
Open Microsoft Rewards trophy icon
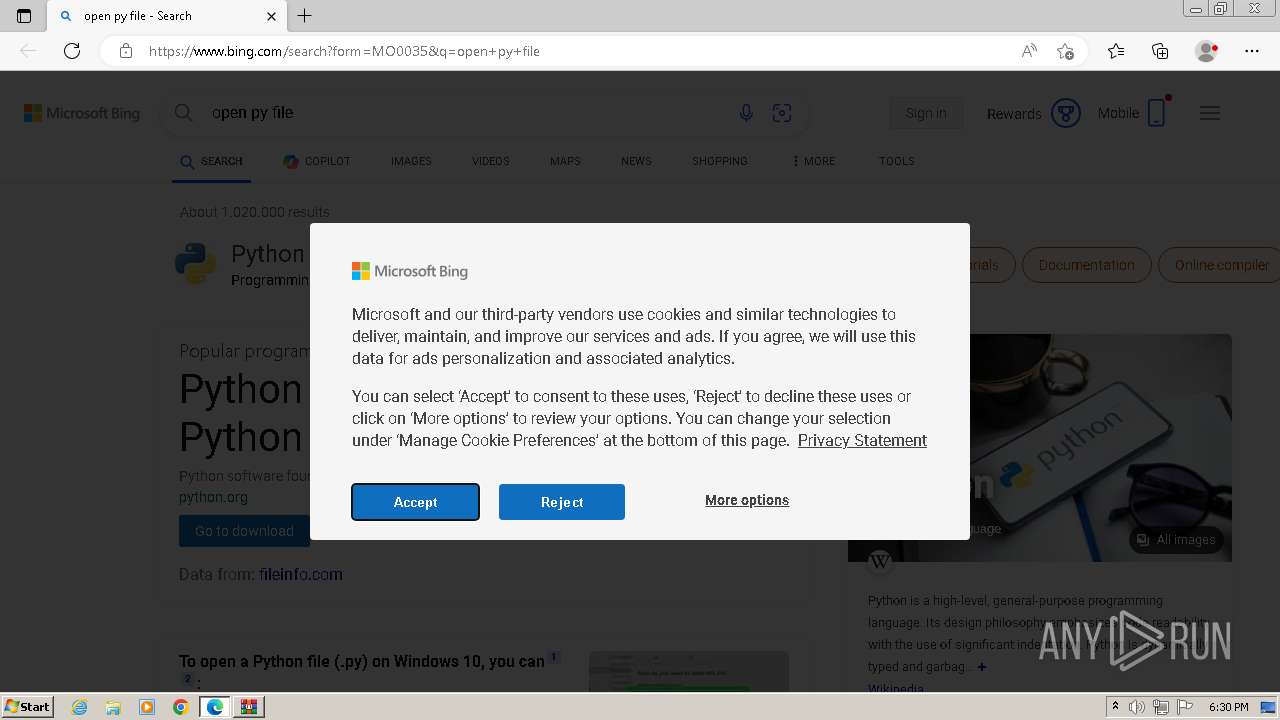pos(1066,113)
